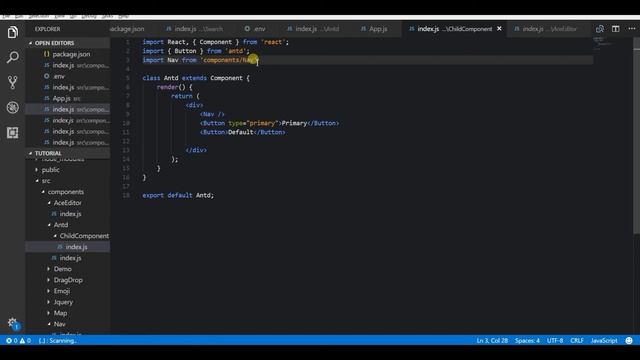The height and width of the screenshot is (360, 640).
Task: Open the Explorer view in activity bar
Action: pyautogui.click(x=13, y=32)
